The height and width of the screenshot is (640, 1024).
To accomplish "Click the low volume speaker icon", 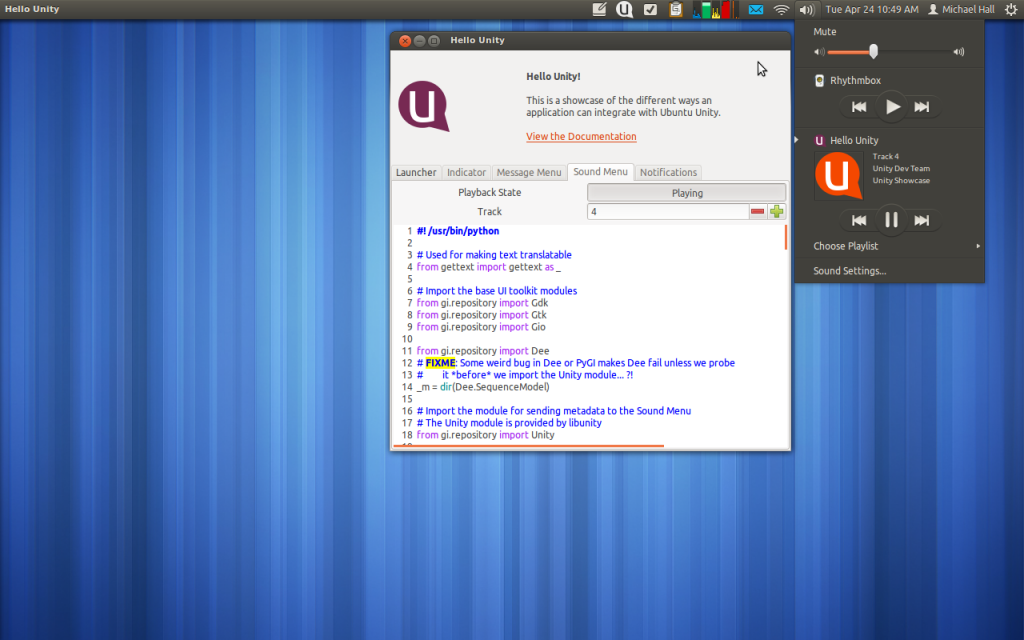I will click(x=819, y=52).
